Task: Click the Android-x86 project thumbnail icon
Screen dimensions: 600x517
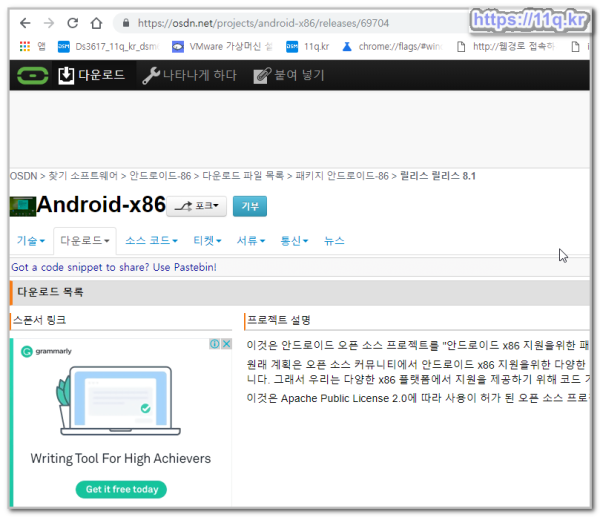Action: pos(23,206)
